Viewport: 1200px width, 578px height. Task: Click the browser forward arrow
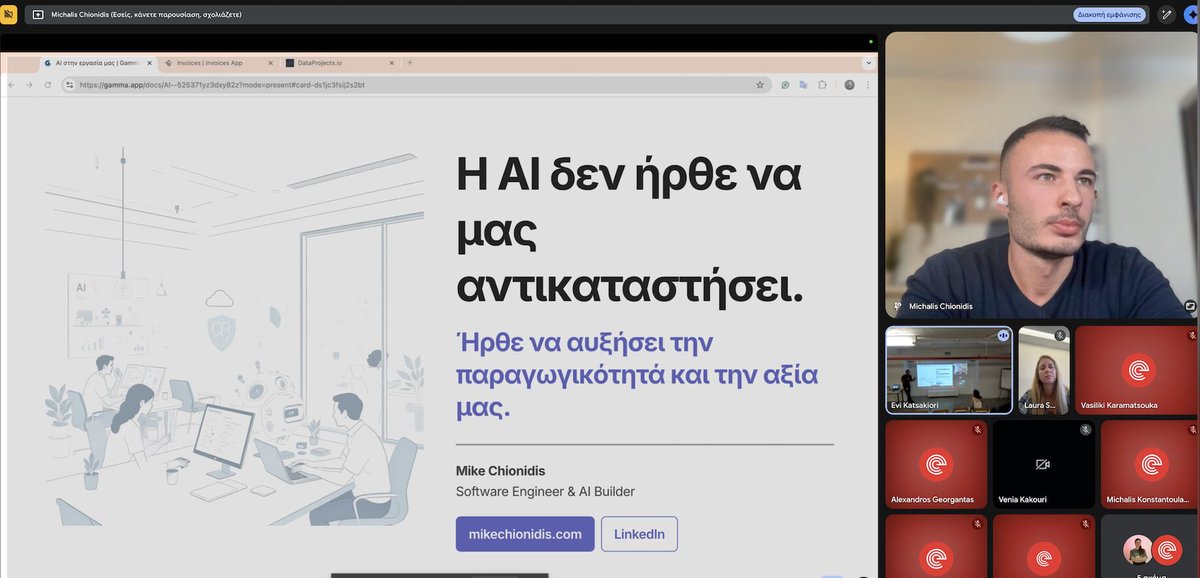[x=30, y=85]
